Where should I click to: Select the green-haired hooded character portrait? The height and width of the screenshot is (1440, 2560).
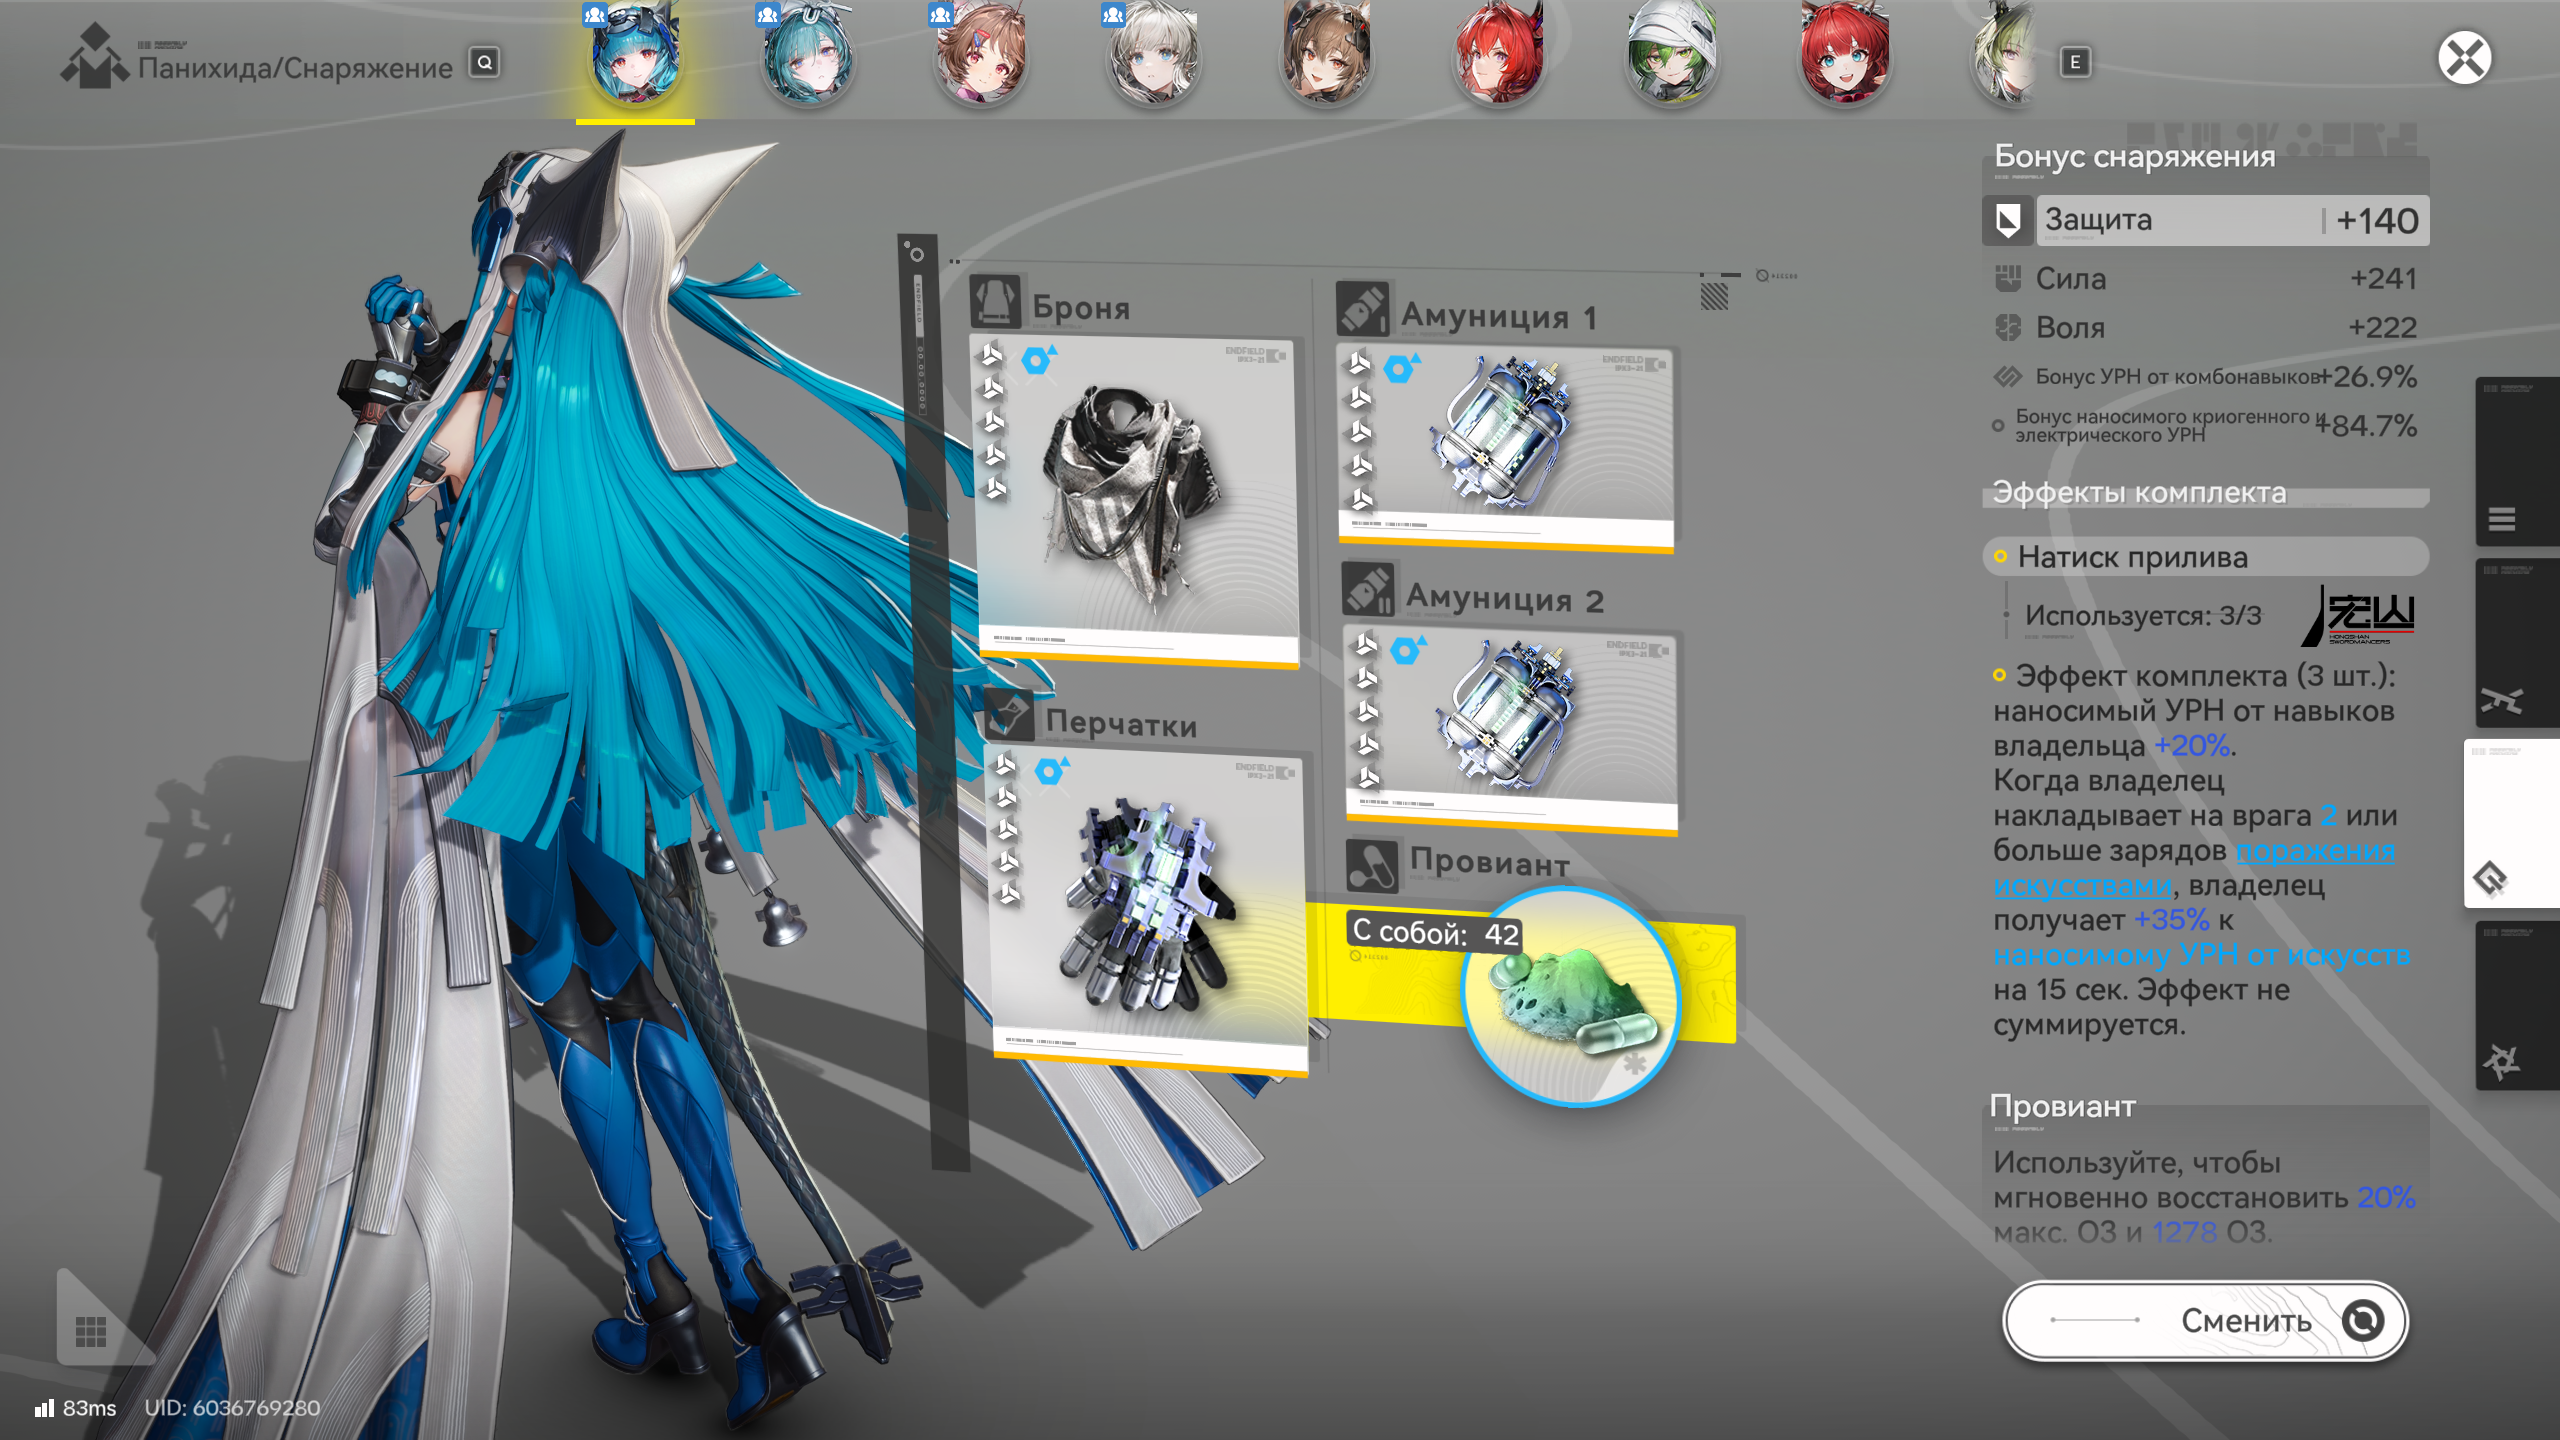[x=1672, y=58]
